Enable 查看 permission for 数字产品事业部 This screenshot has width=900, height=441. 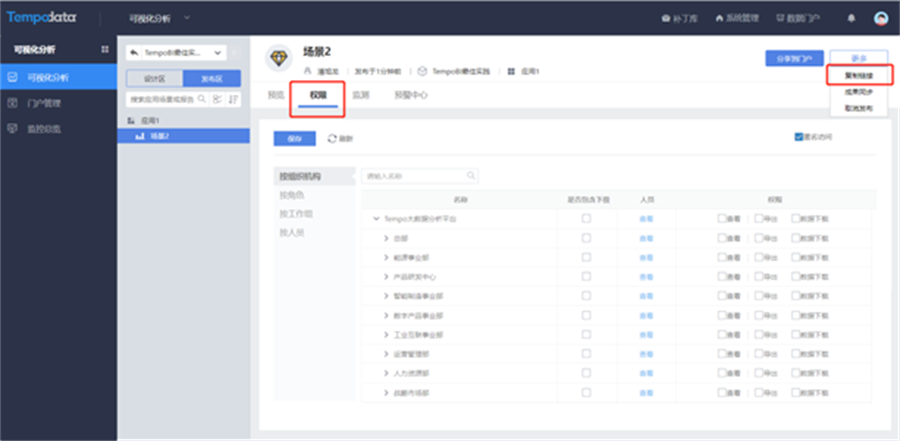click(722, 315)
